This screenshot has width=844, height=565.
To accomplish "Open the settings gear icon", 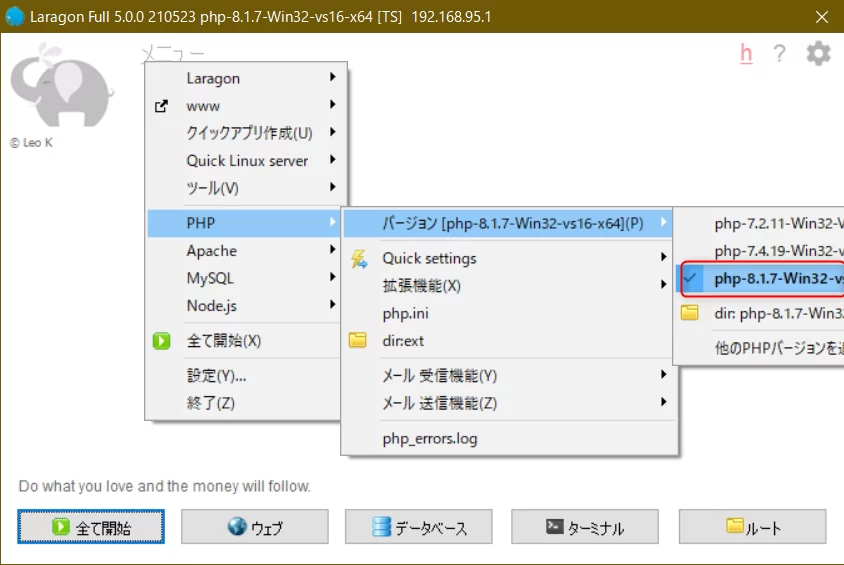I will coord(818,53).
